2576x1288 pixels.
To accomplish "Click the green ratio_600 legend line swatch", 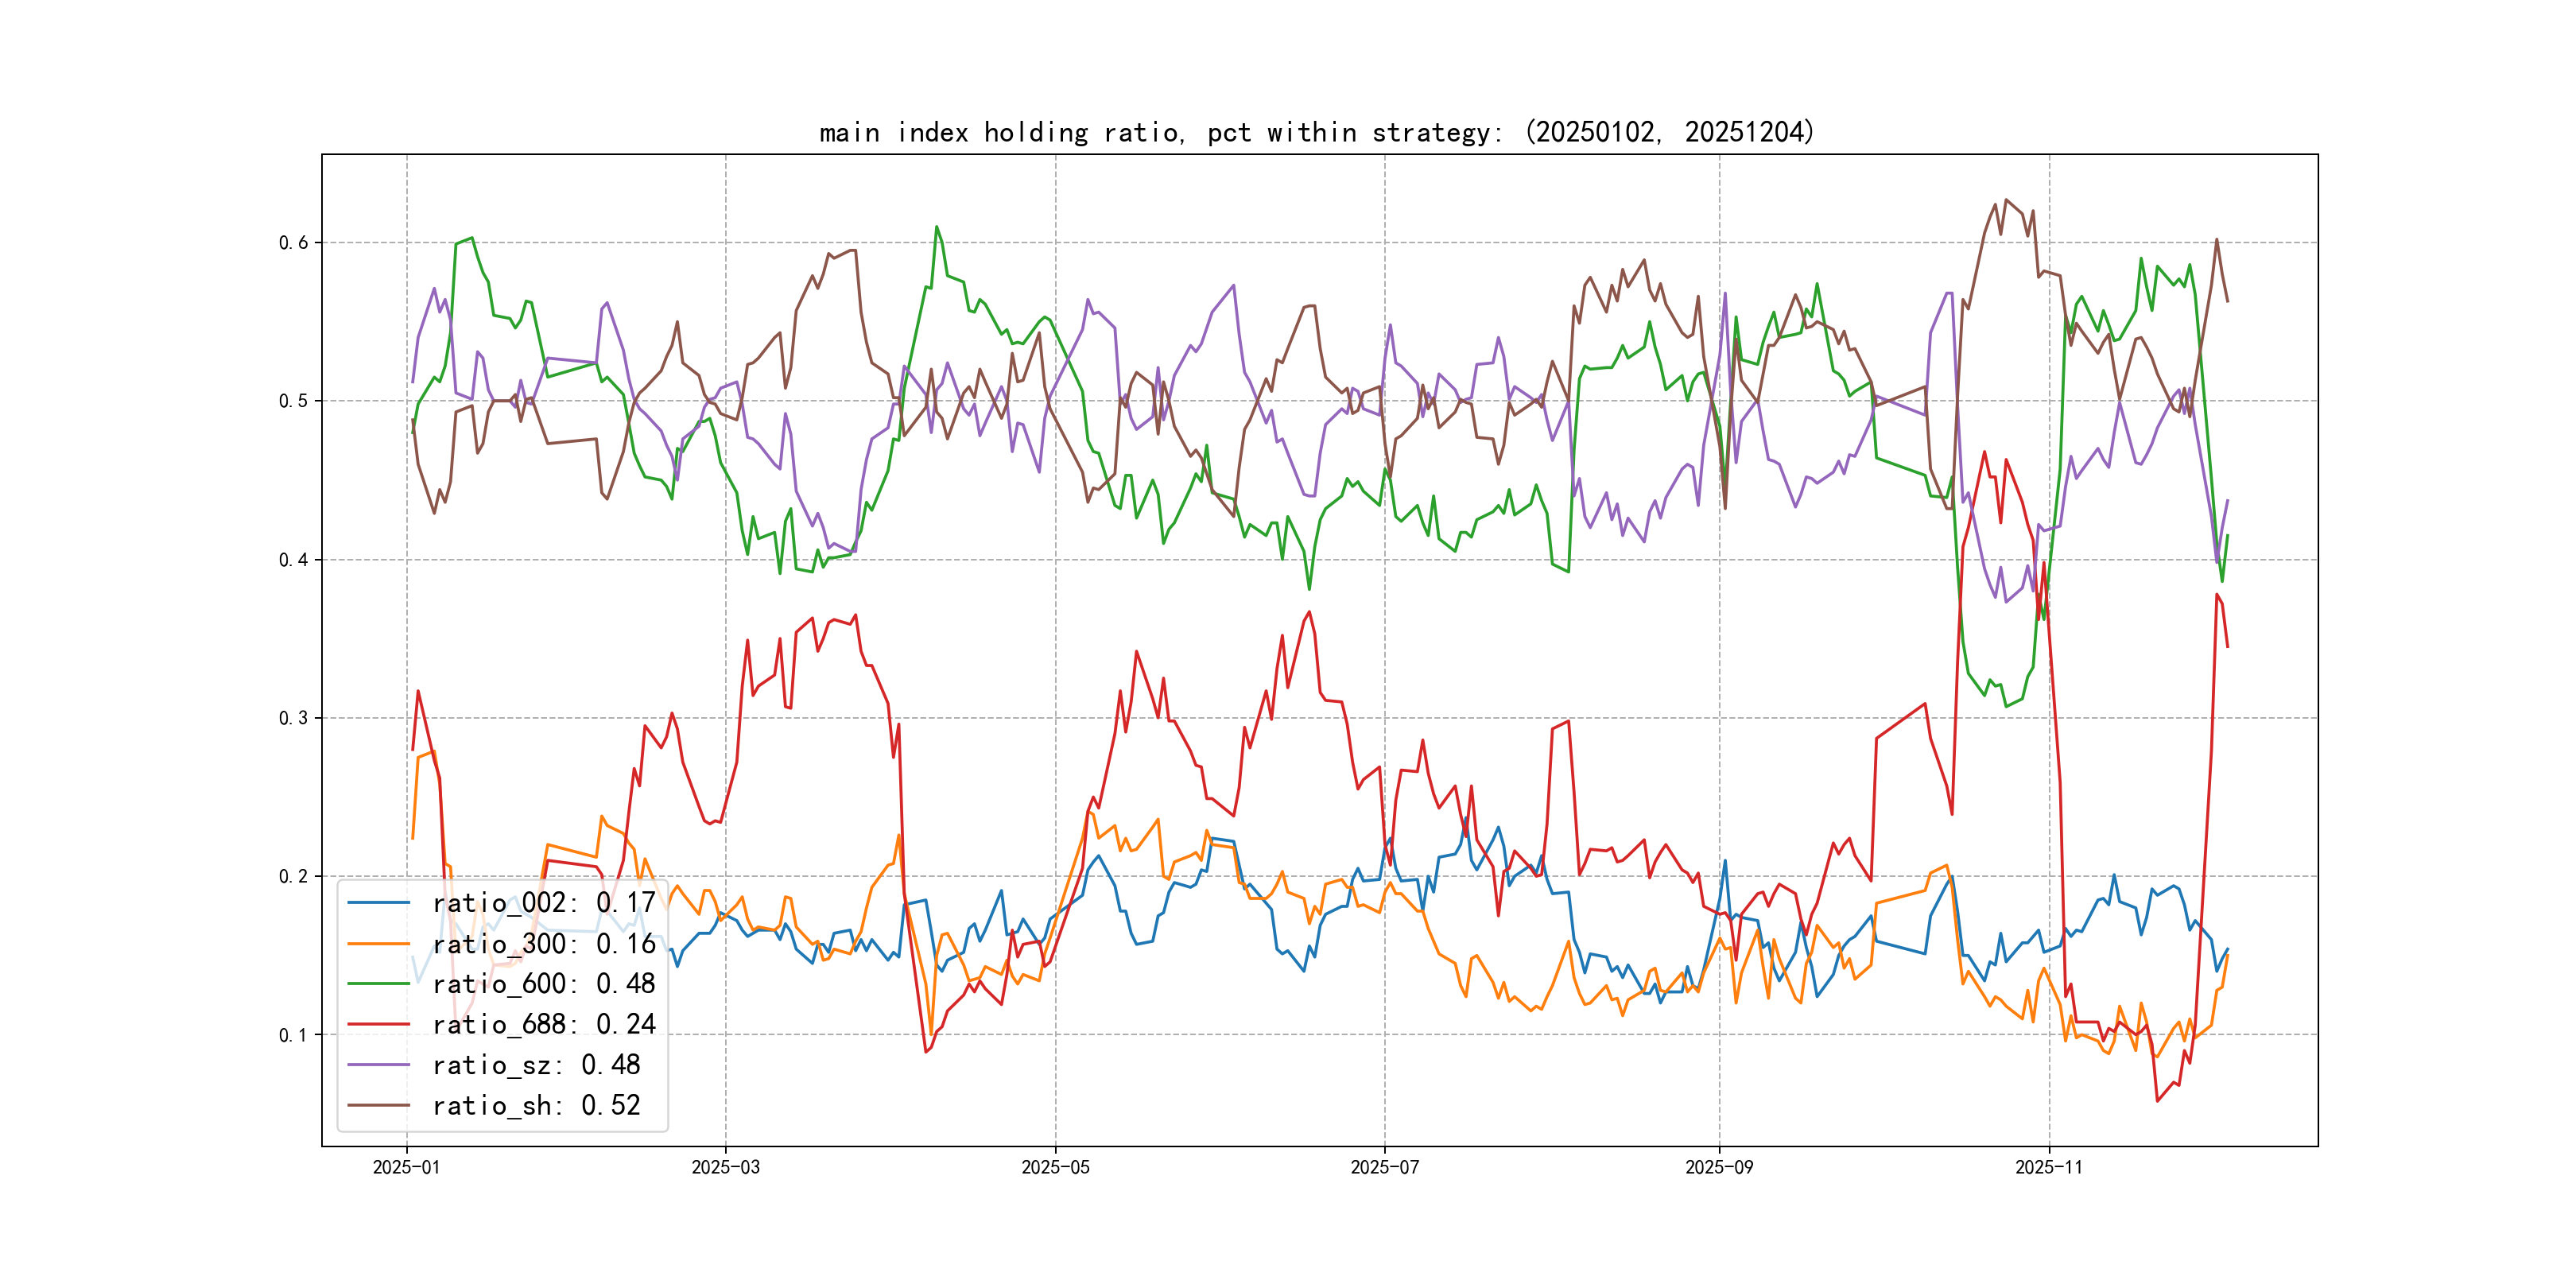I will [378, 984].
